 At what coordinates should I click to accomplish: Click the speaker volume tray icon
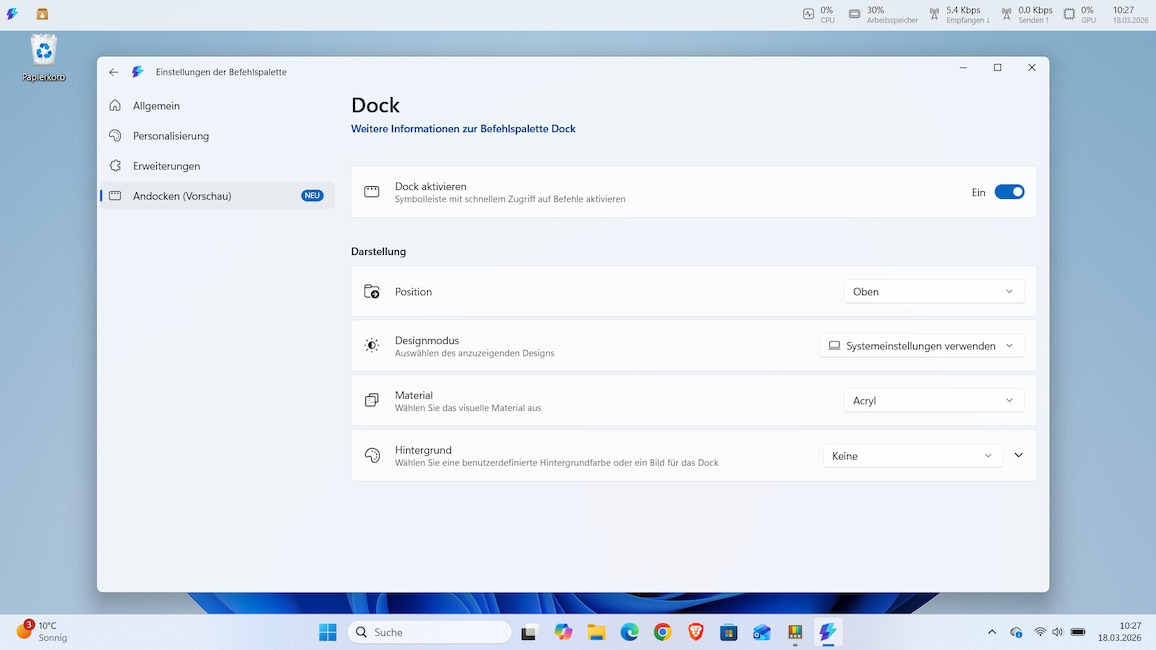(x=1058, y=632)
